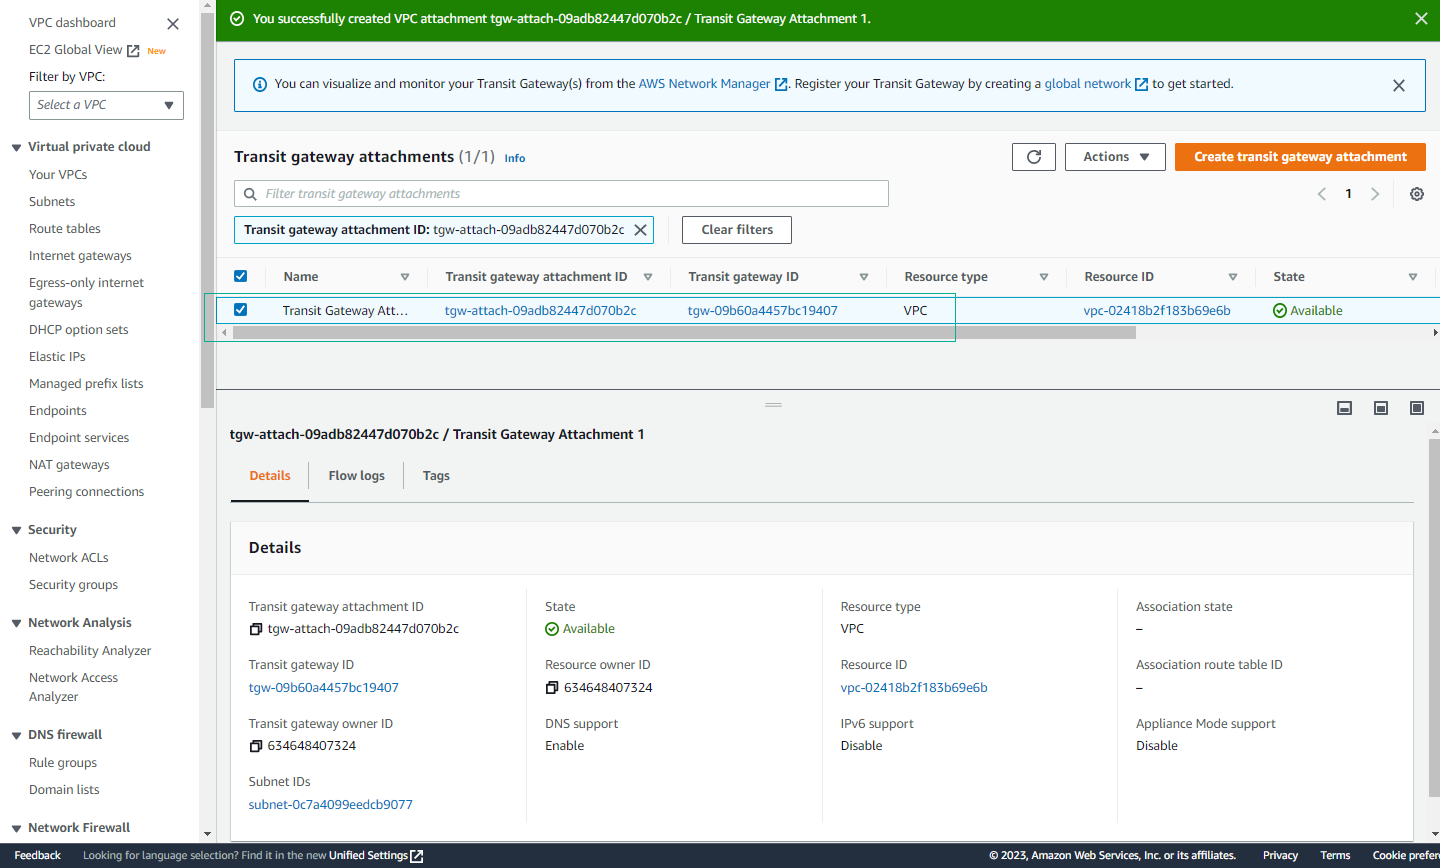Open the Terms footer link
The image size is (1440, 868).
click(1335, 856)
